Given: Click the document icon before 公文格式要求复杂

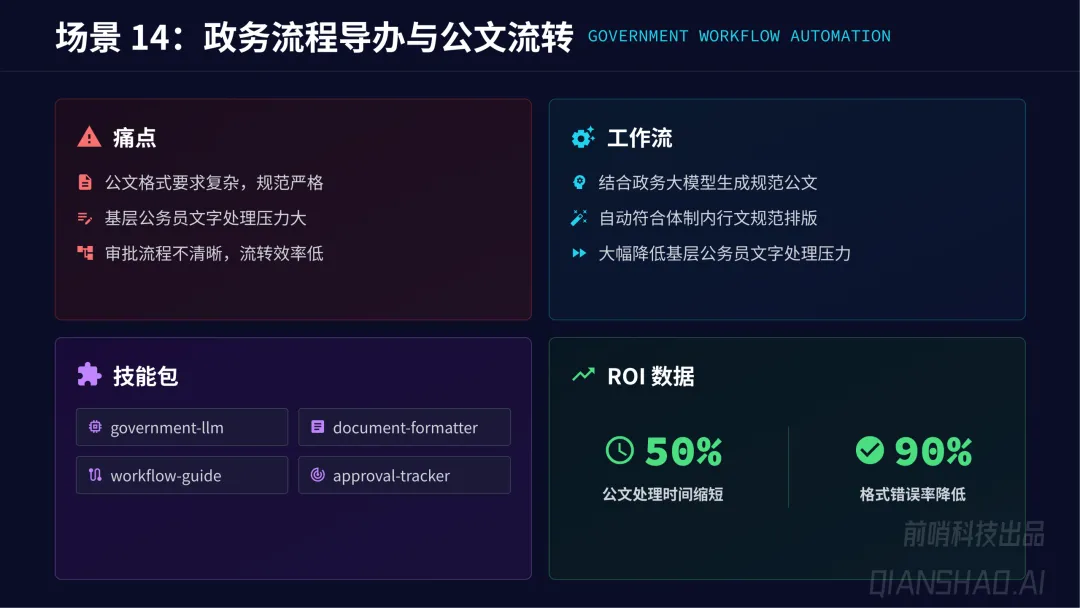Looking at the screenshot, I should tap(85, 182).
